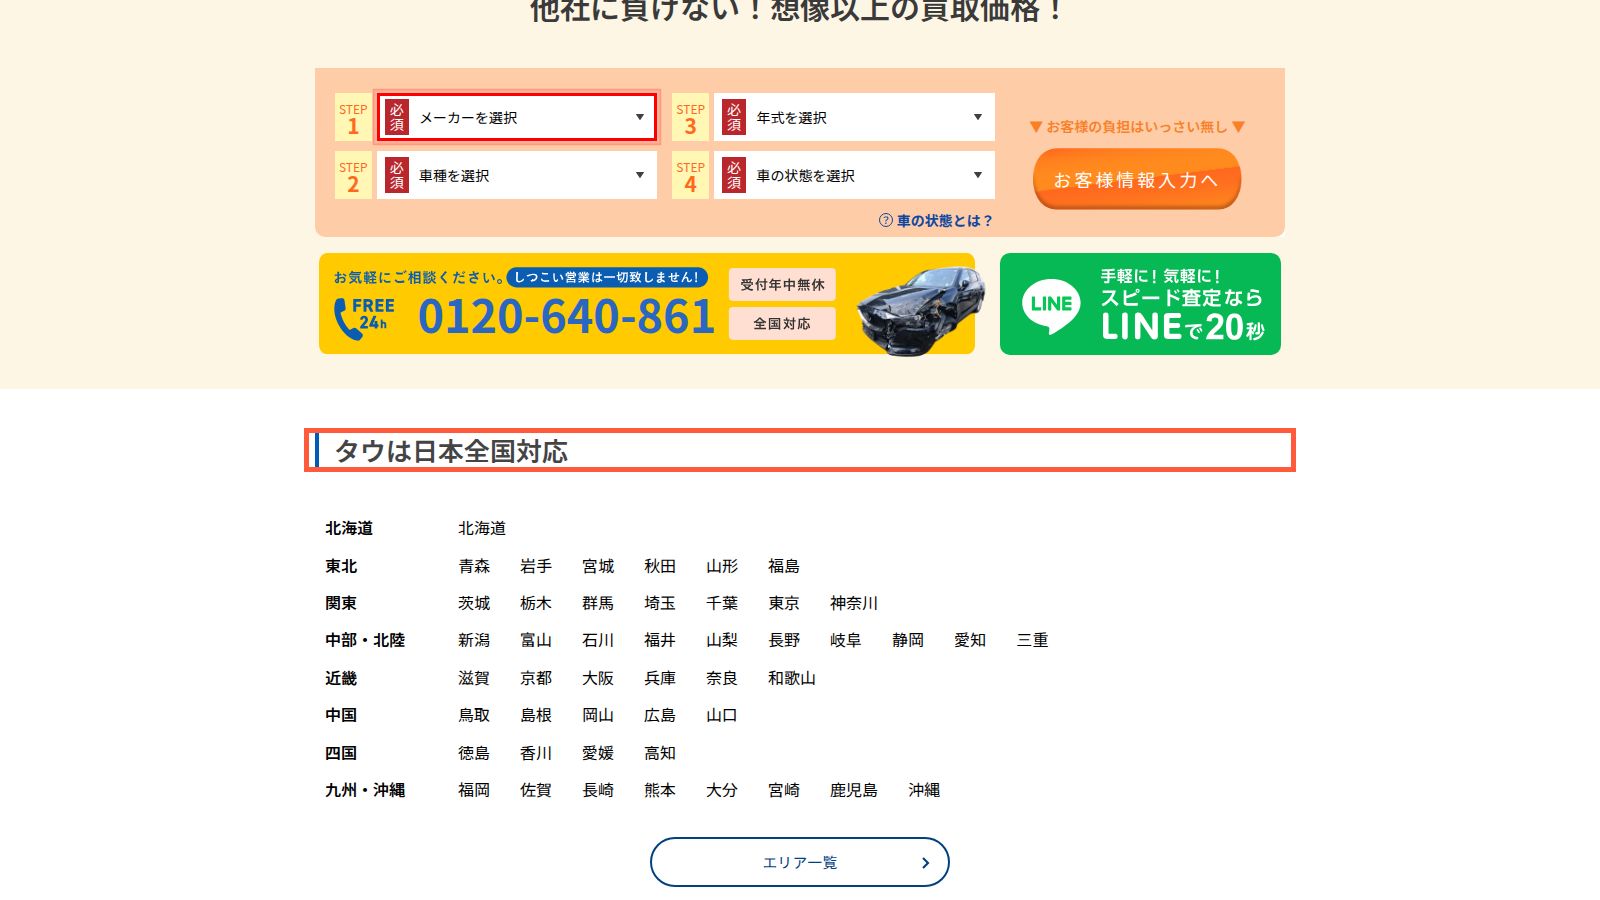The image size is (1600, 900).
Task: Call the 0120-640-861 phone number
Action: point(566,317)
